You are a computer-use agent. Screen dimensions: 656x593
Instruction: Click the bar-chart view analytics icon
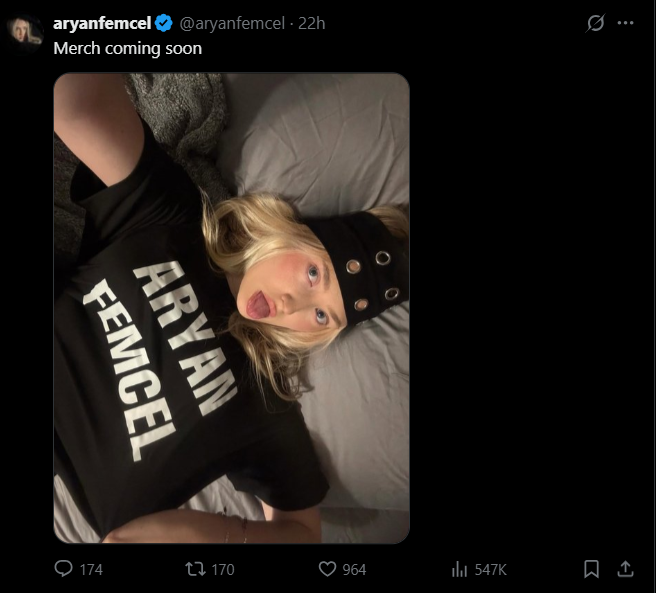(x=459, y=569)
